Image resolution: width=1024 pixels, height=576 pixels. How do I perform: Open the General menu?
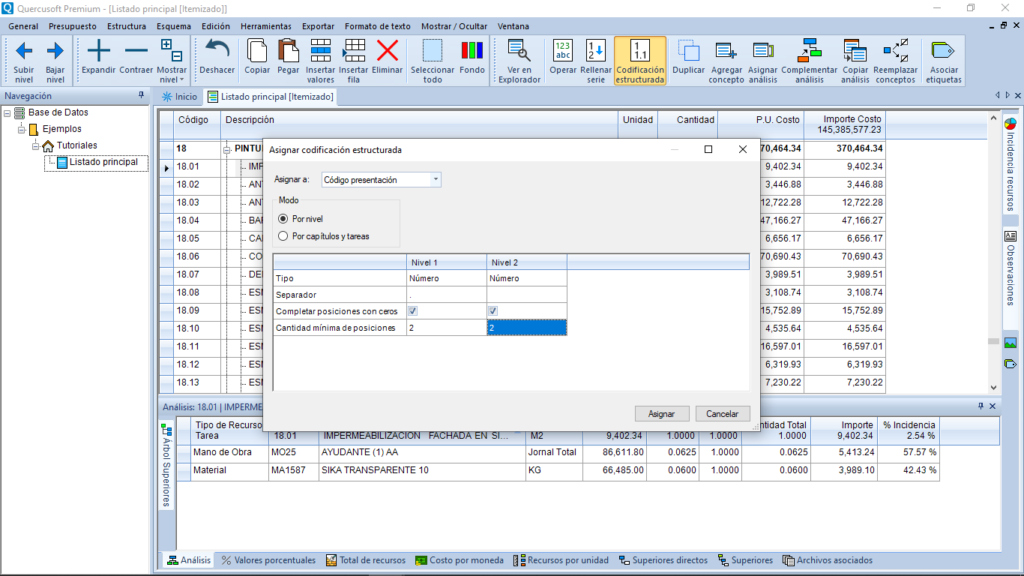tap(24, 26)
